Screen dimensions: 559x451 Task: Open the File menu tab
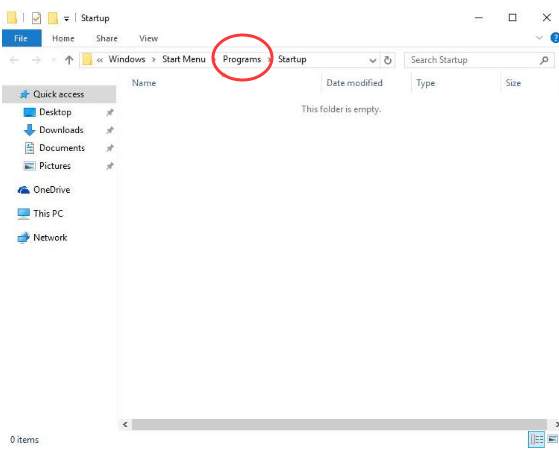coord(21,38)
